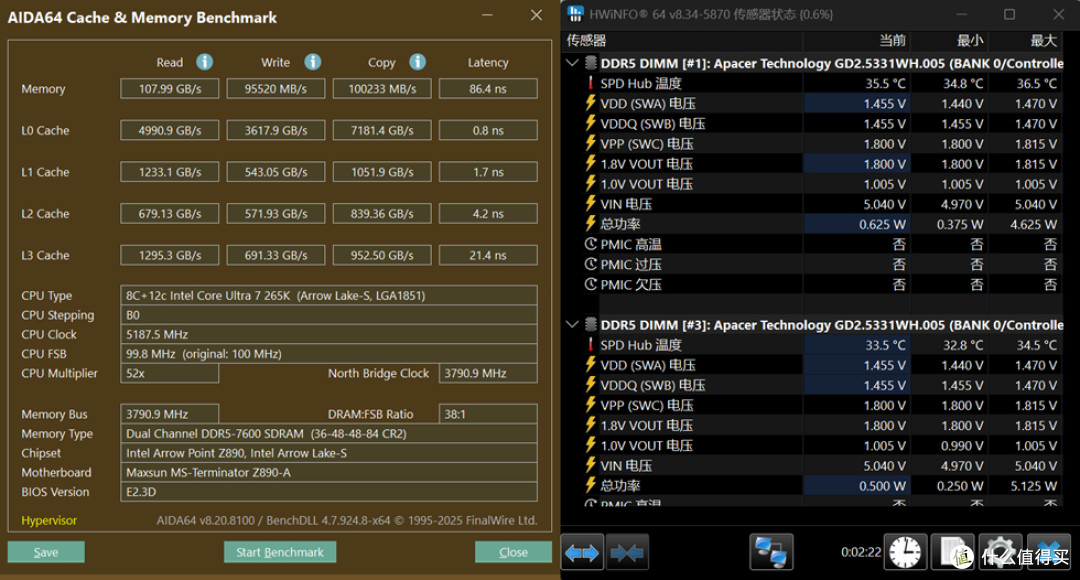Select DIMM #1 1.0V VOUT 电压 row
This screenshot has width=1080, height=580.
point(821,184)
